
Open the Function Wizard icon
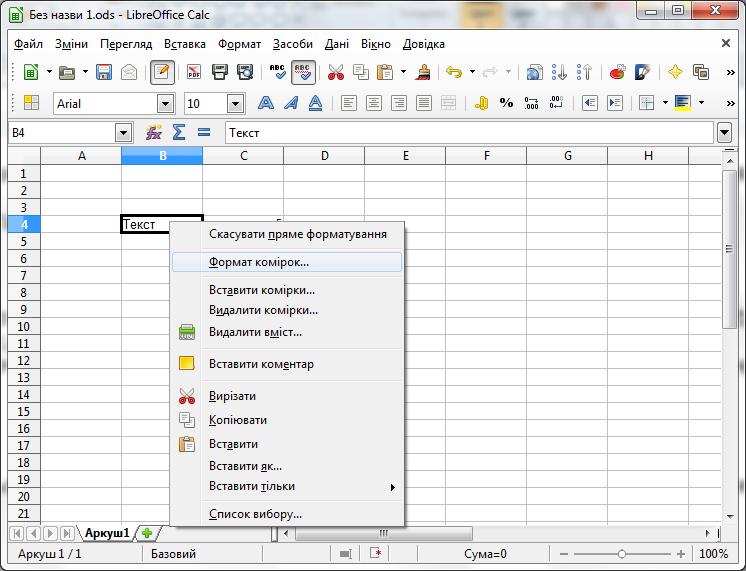click(x=154, y=132)
